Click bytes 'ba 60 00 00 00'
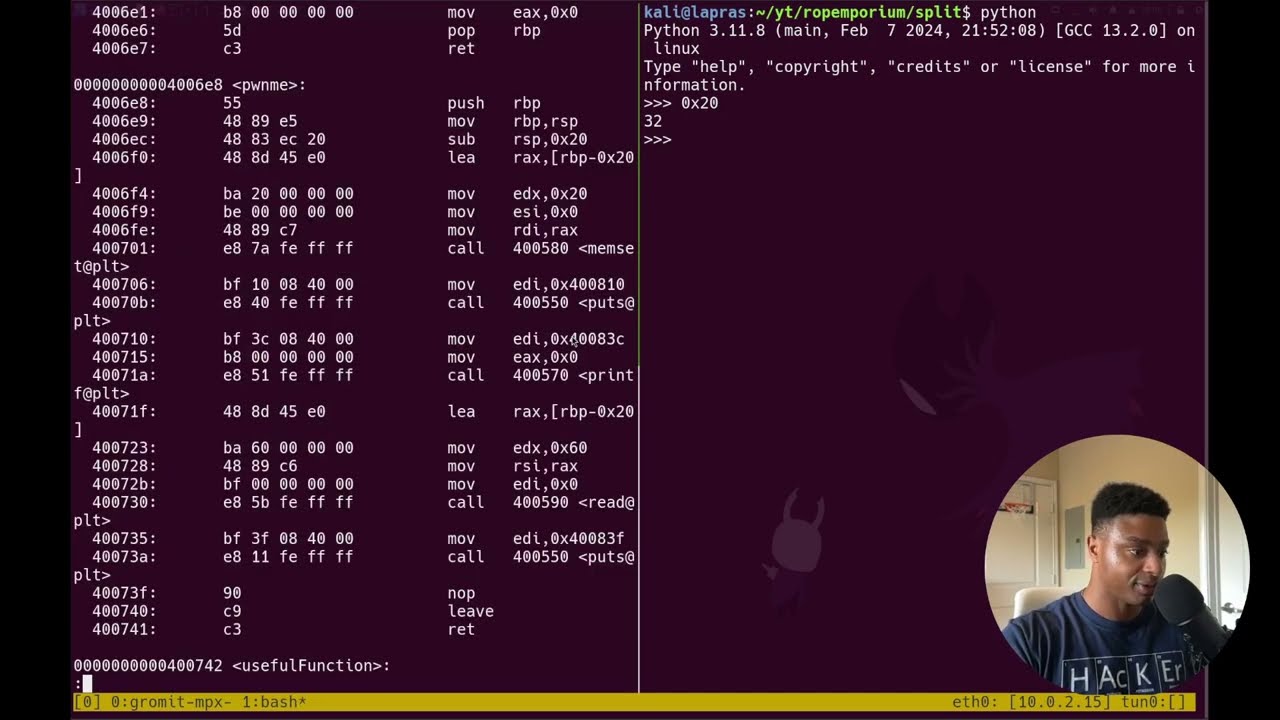This screenshot has height=720, width=1280. (x=288, y=448)
